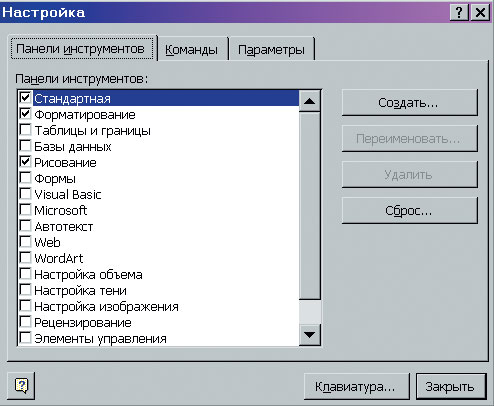494x406 pixels.
Task: Click the vertical scrollbar track of the list
Action: (310, 205)
